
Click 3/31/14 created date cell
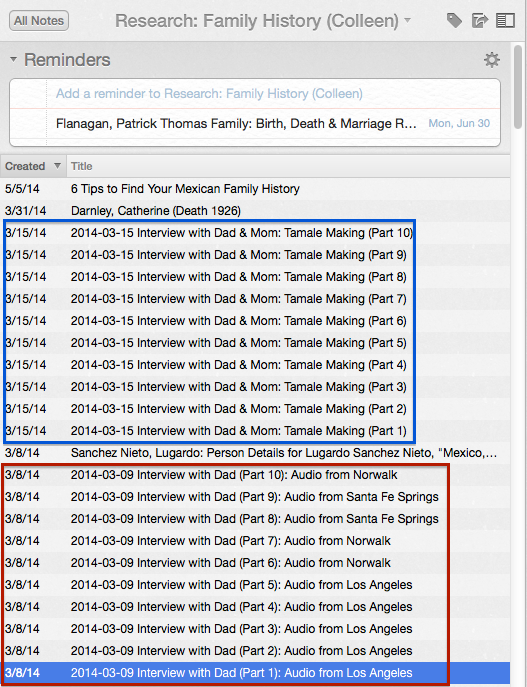(25, 211)
